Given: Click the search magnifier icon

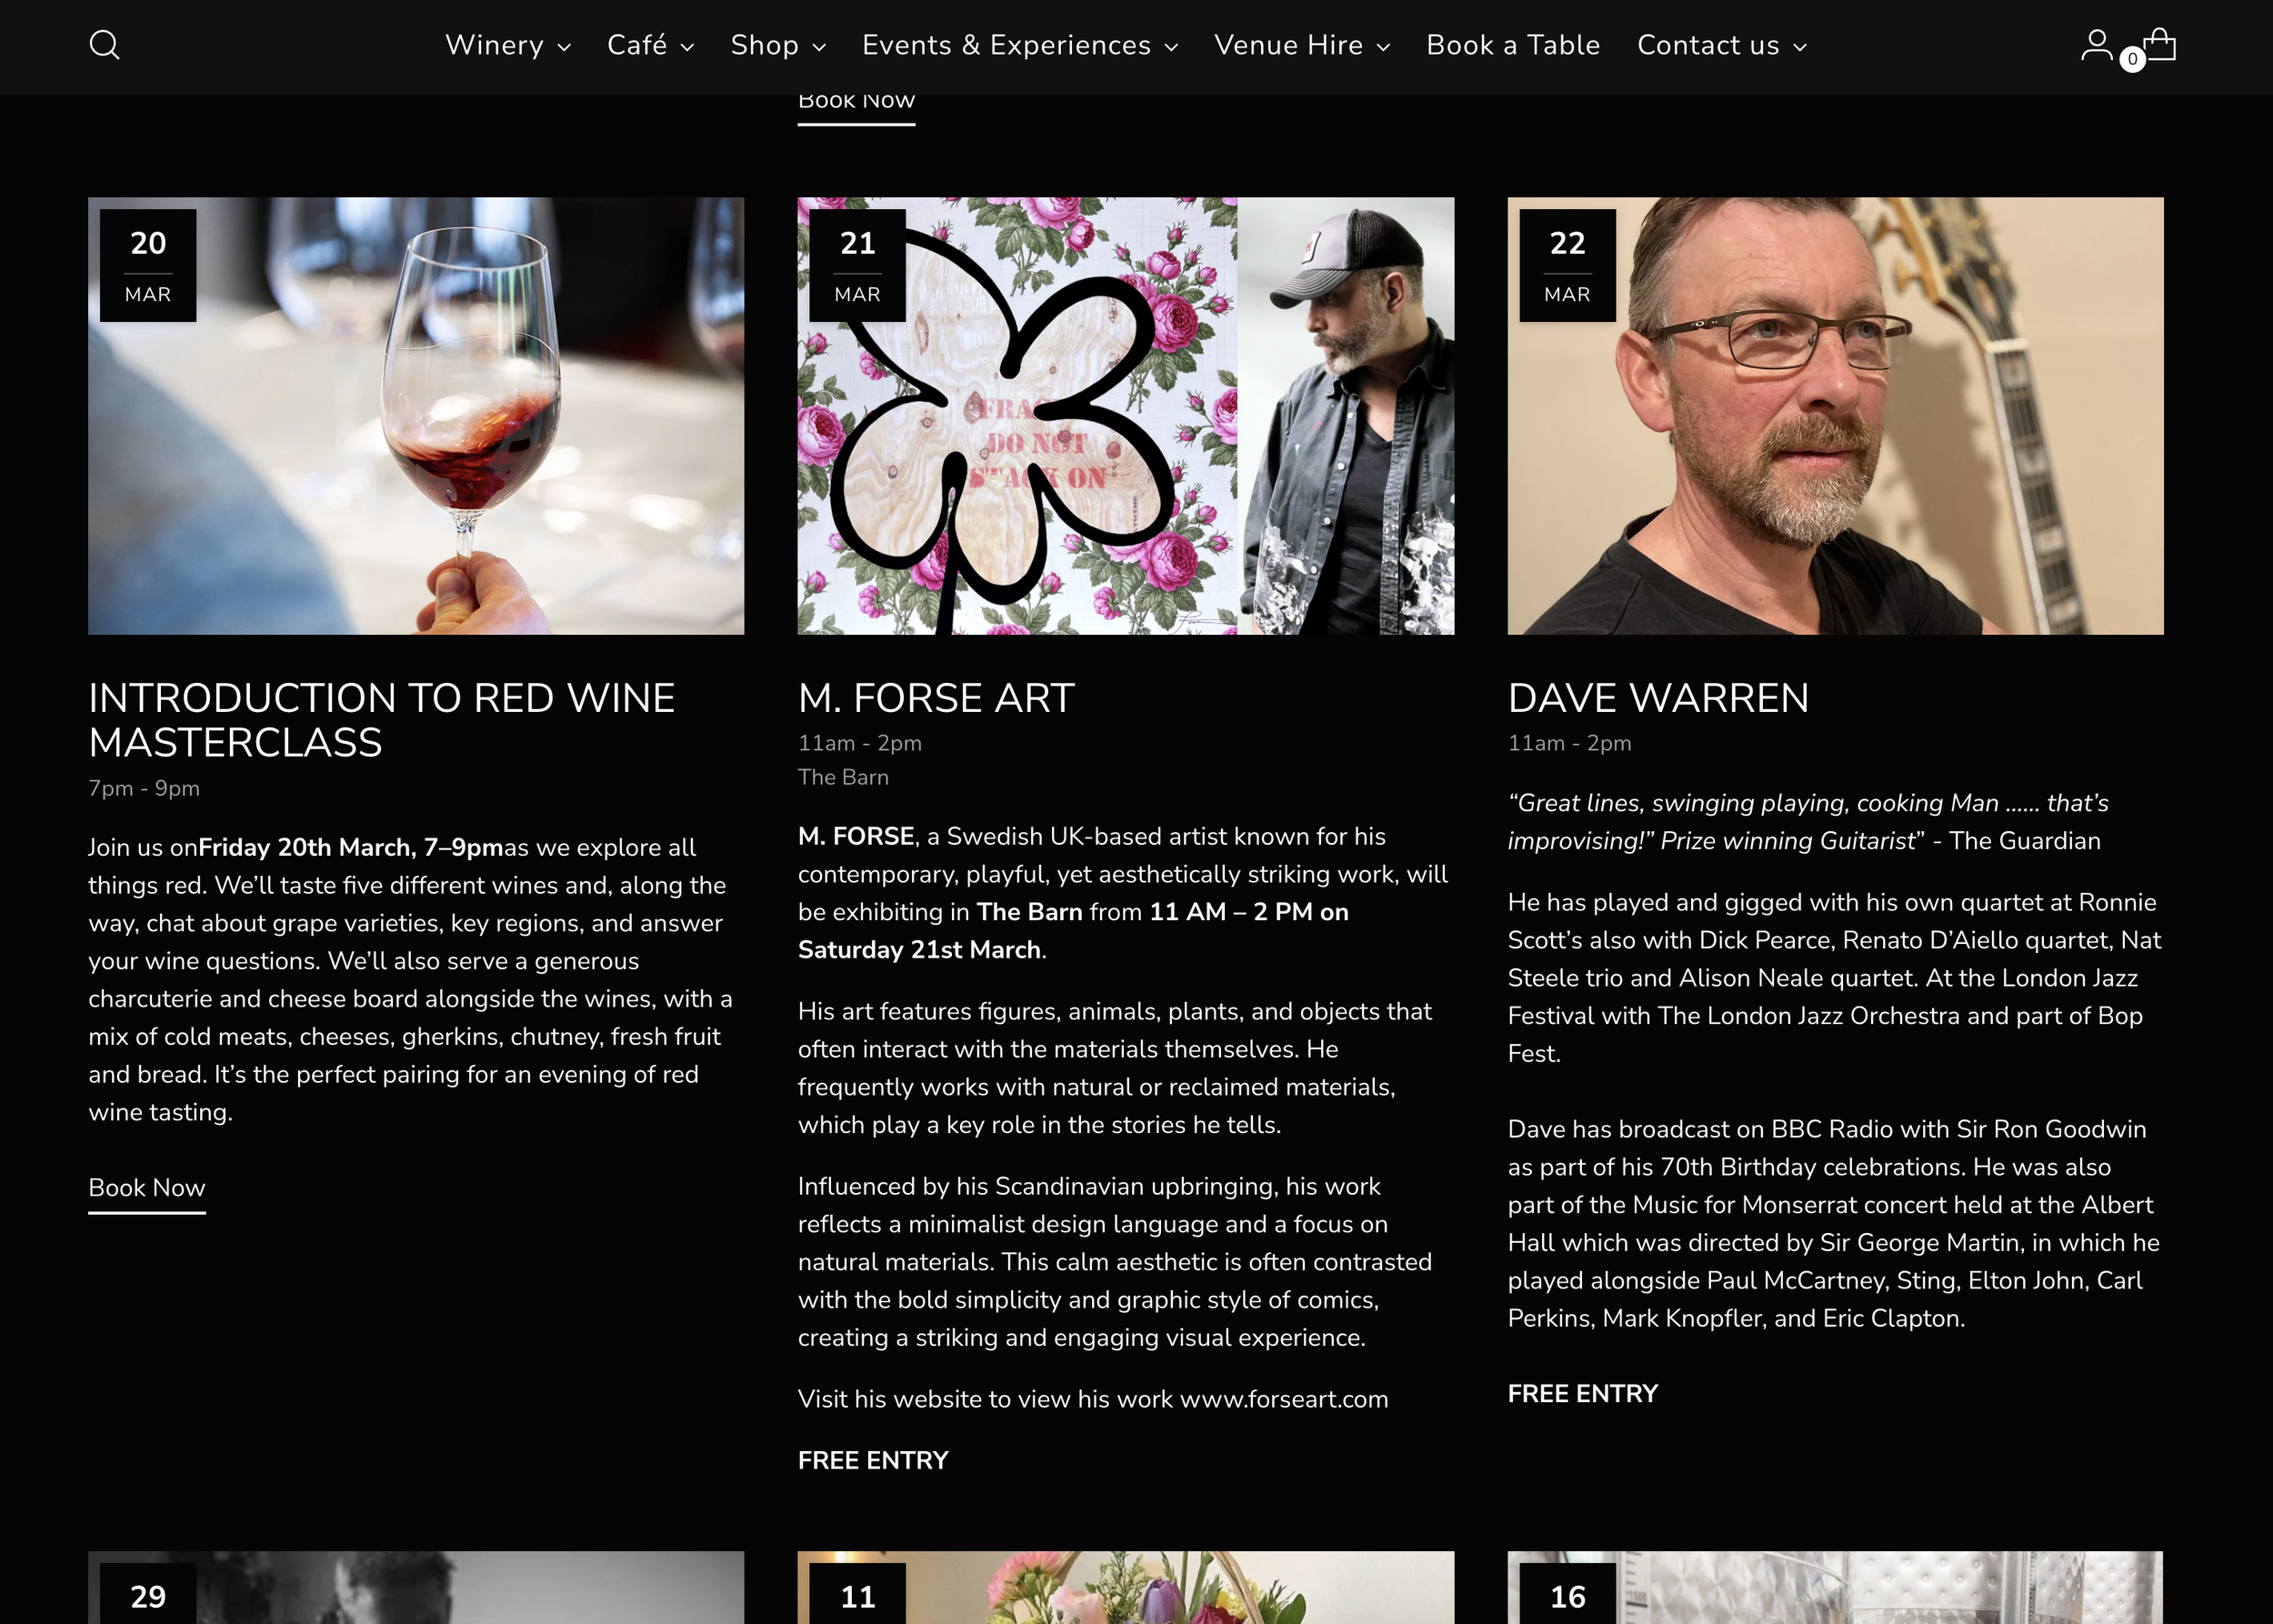Looking at the screenshot, I should 104,45.
